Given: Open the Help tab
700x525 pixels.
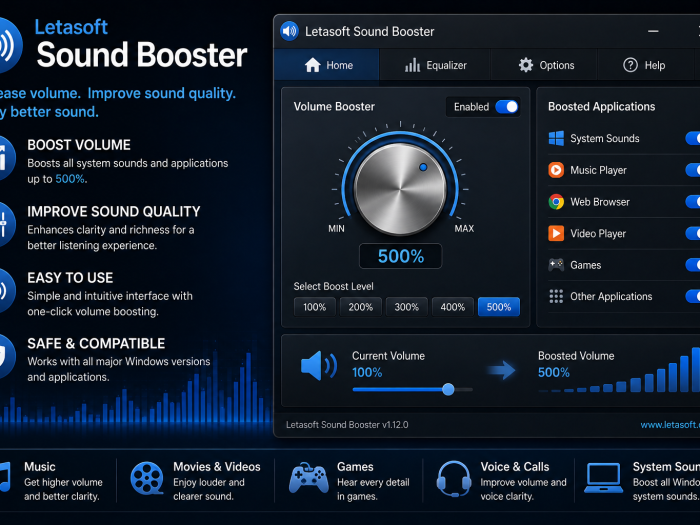Looking at the screenshot, I should [644, 65].
